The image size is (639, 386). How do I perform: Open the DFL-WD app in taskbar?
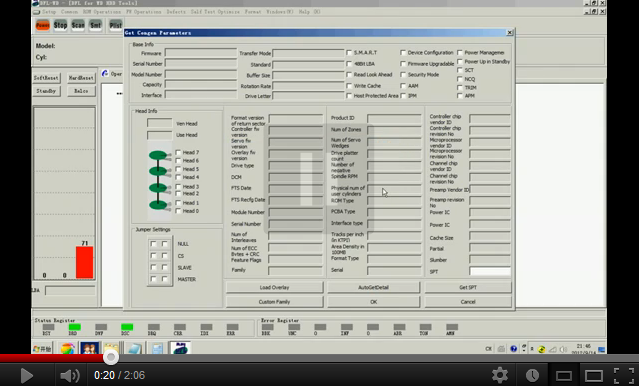click(x=180, y=349)
